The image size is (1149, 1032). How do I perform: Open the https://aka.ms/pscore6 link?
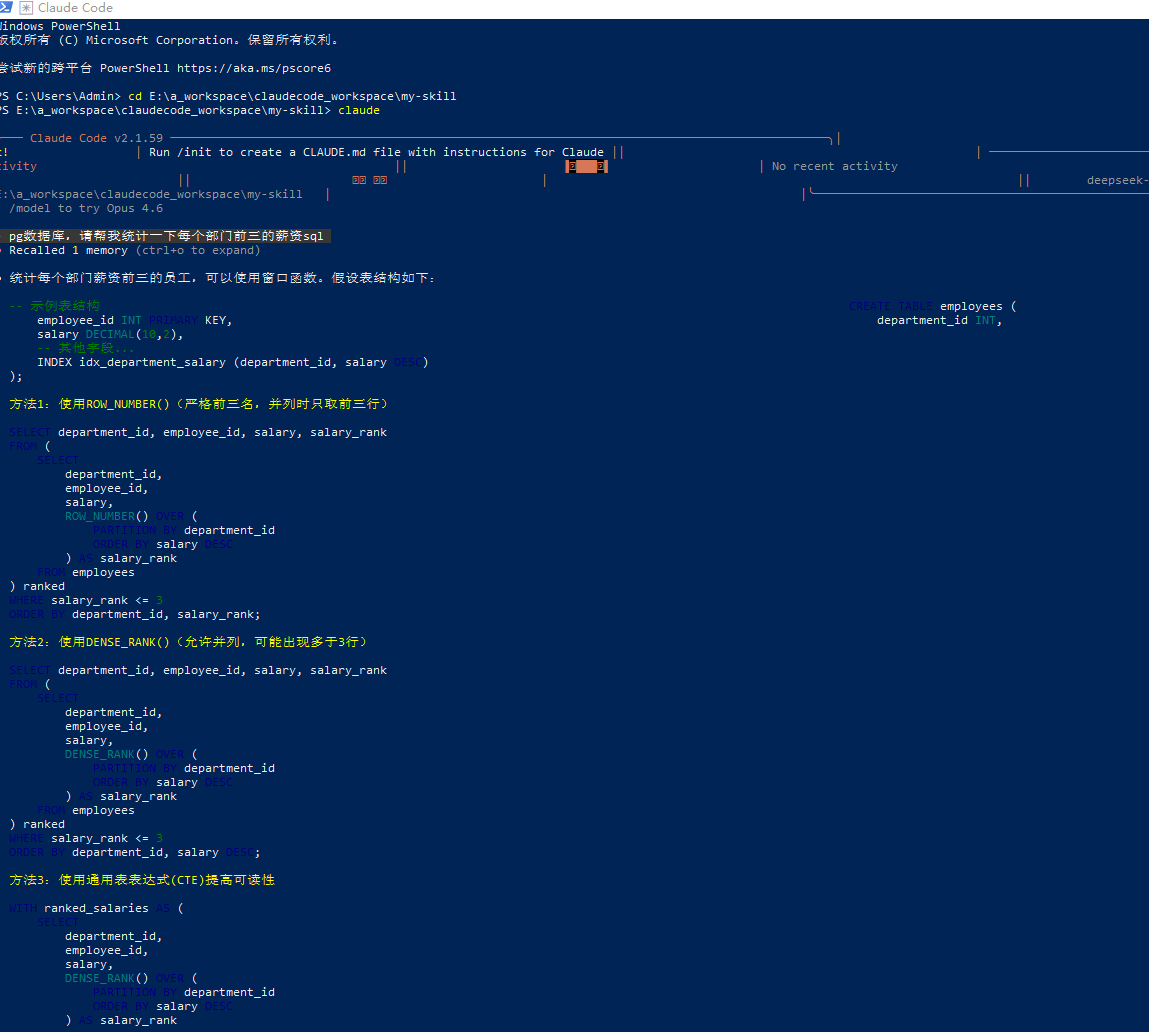tap(254, 68)
